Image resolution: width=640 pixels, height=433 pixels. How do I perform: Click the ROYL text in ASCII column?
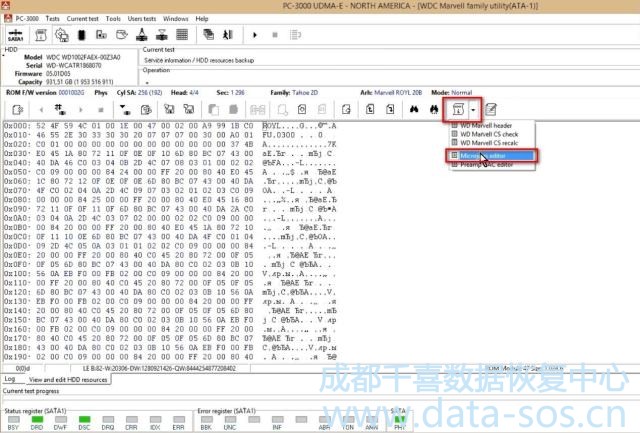272,126
